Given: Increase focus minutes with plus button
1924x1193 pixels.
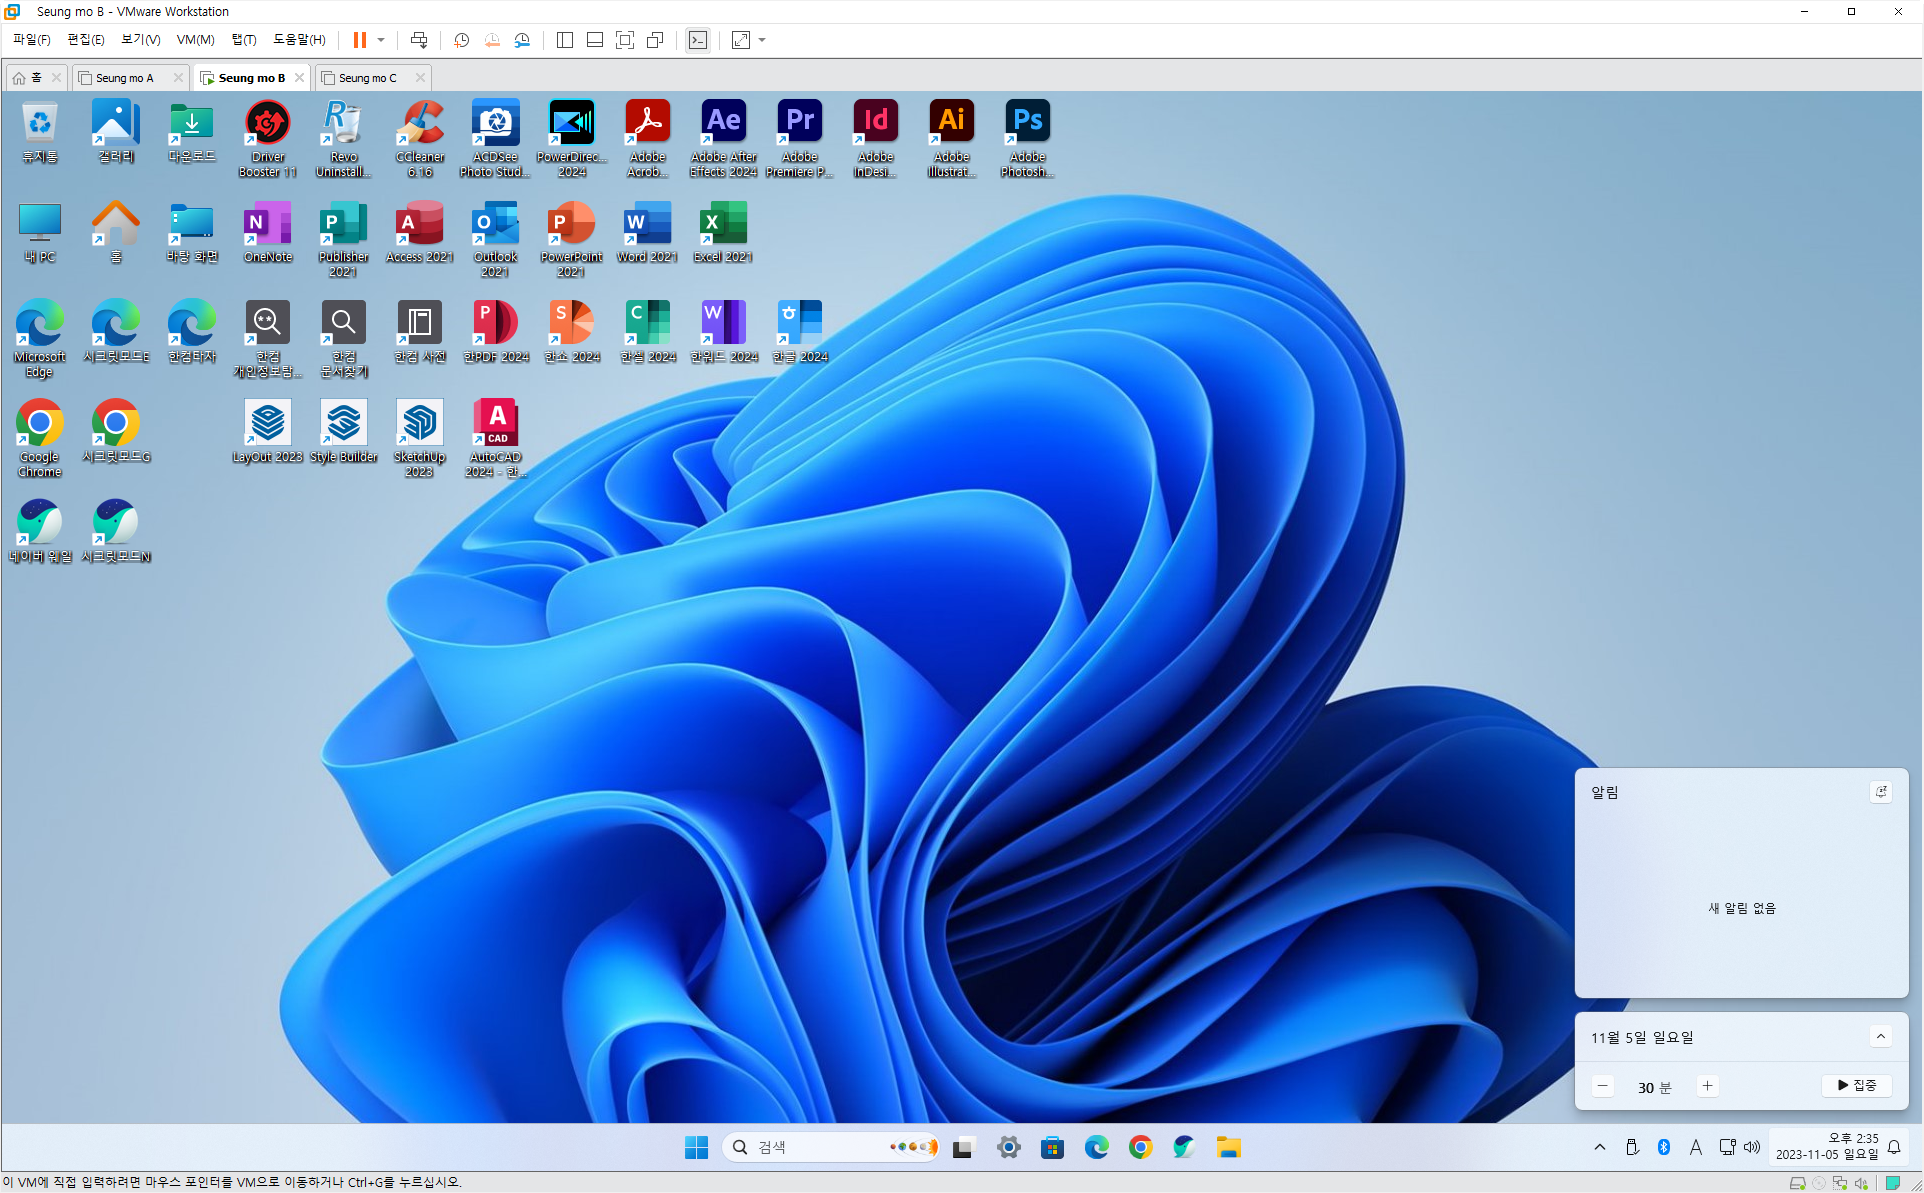Looking at the screenshot, I should point(1707,1086).
